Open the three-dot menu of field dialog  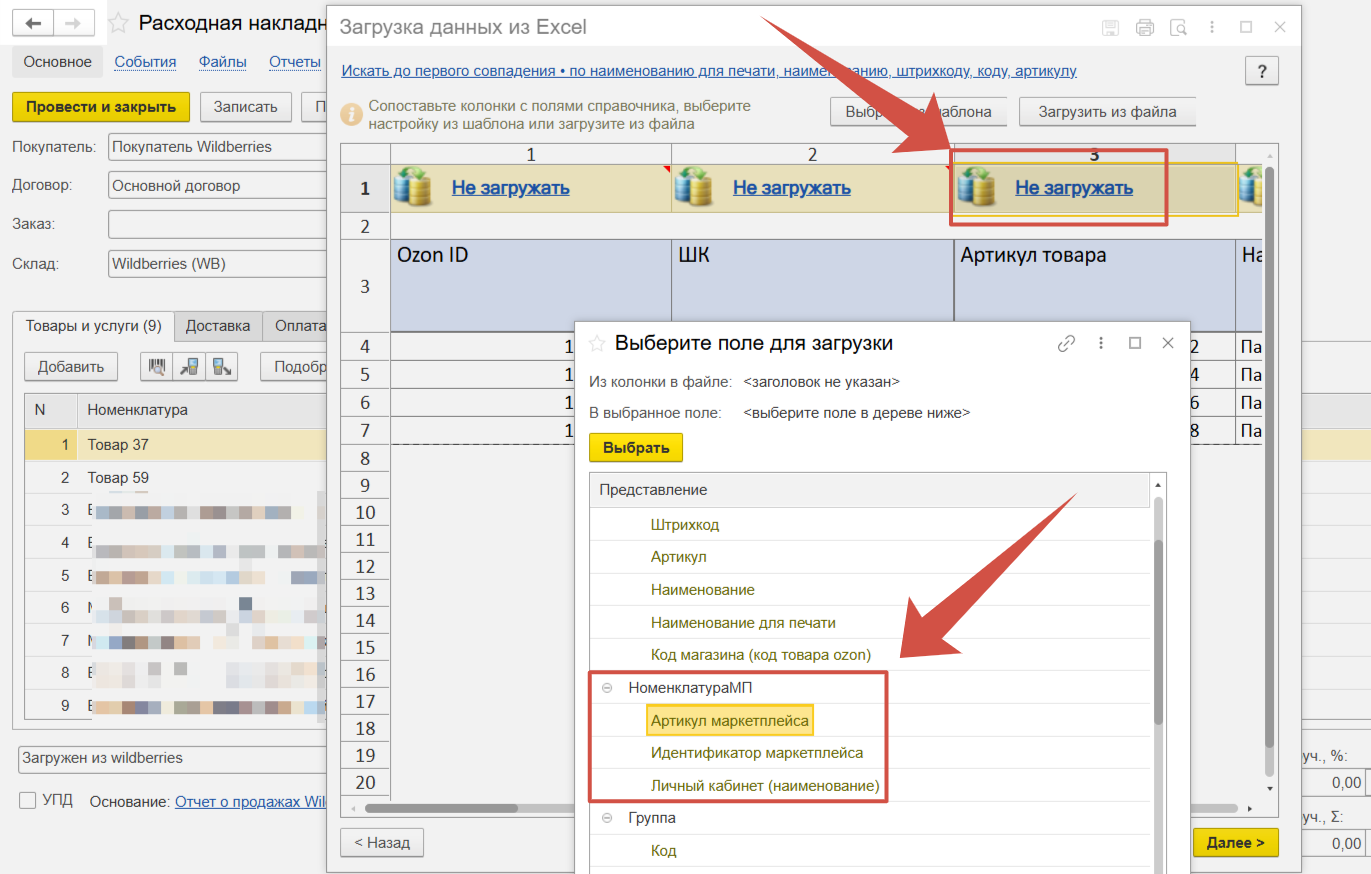coord(1101,343)
